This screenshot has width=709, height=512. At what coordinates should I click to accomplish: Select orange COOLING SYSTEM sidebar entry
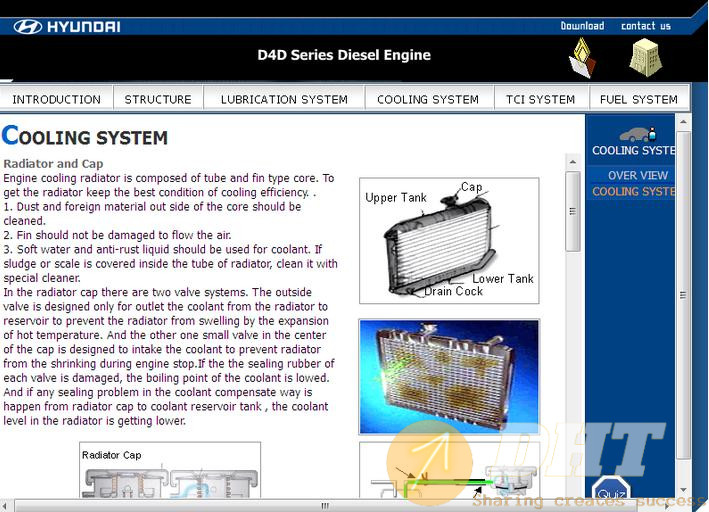pyautogui.click(x=633, y=191)
